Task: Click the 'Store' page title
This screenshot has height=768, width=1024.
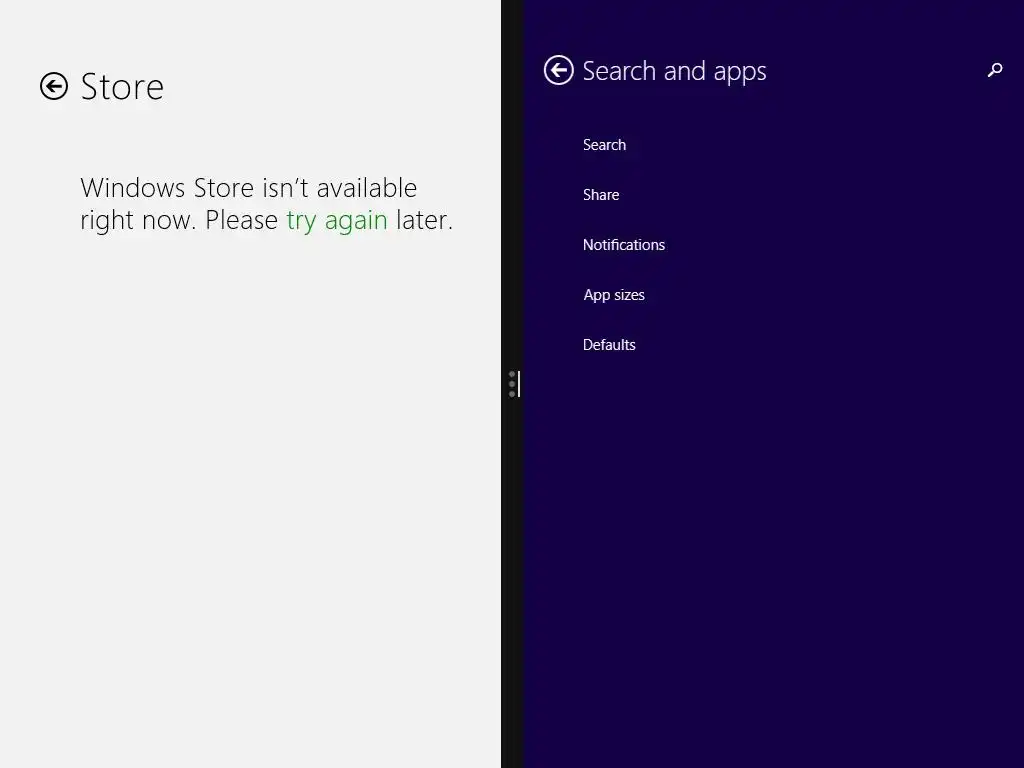Action: [122, 87]
